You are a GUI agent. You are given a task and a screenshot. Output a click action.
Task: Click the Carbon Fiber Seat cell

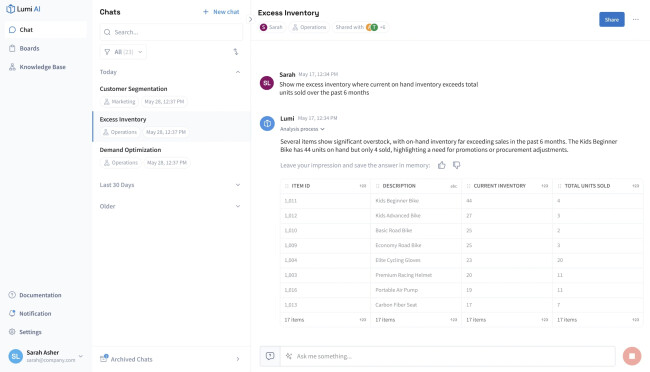[x=416, y=305]
